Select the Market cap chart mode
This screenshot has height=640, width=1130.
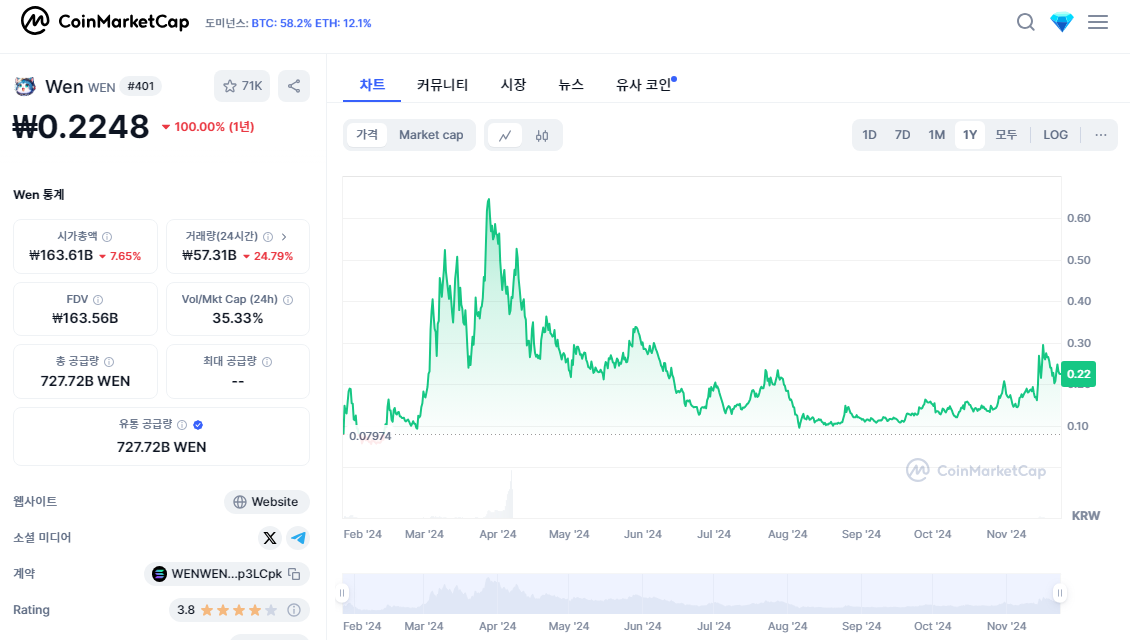(431, 135)
